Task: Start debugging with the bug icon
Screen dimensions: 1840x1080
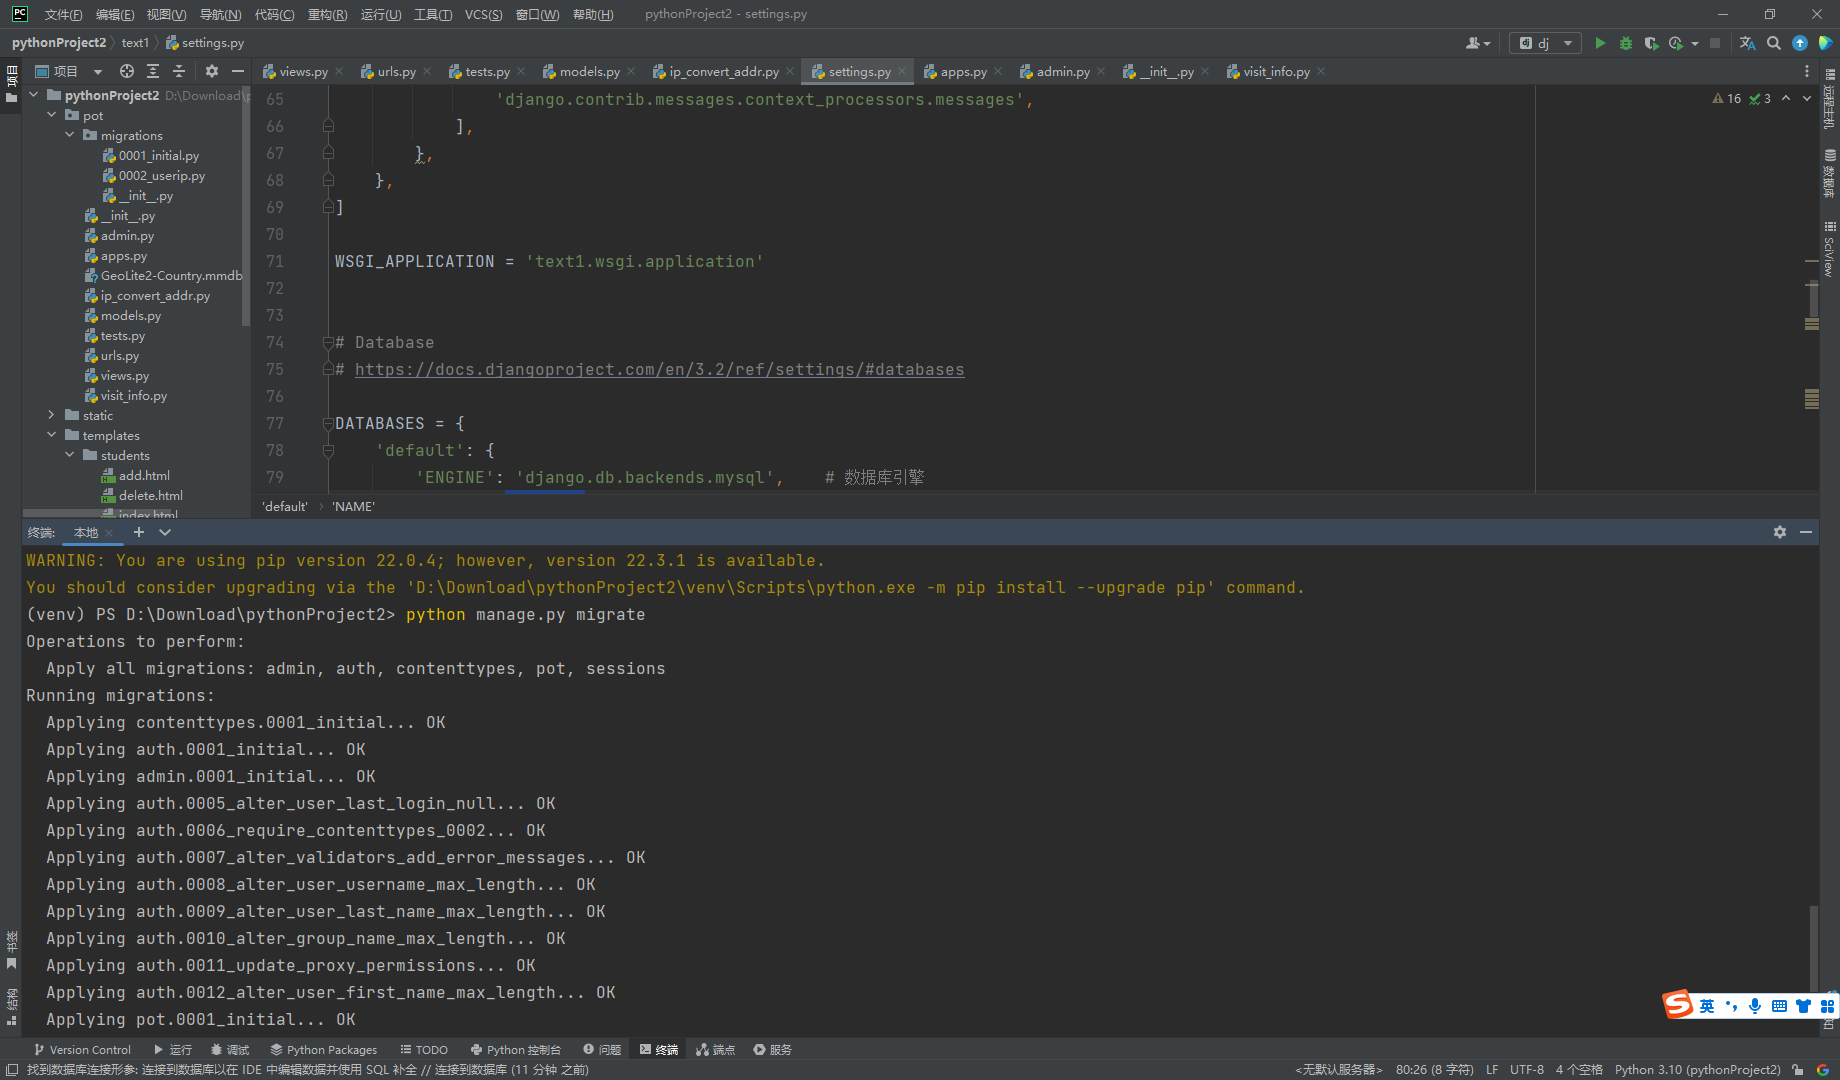Action: [1626, 43]
